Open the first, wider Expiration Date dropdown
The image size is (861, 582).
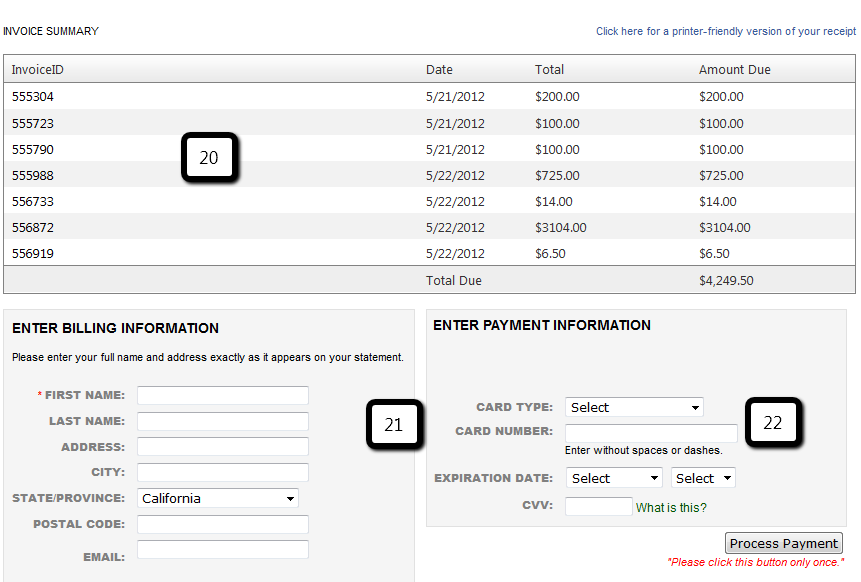coord(614,478)
